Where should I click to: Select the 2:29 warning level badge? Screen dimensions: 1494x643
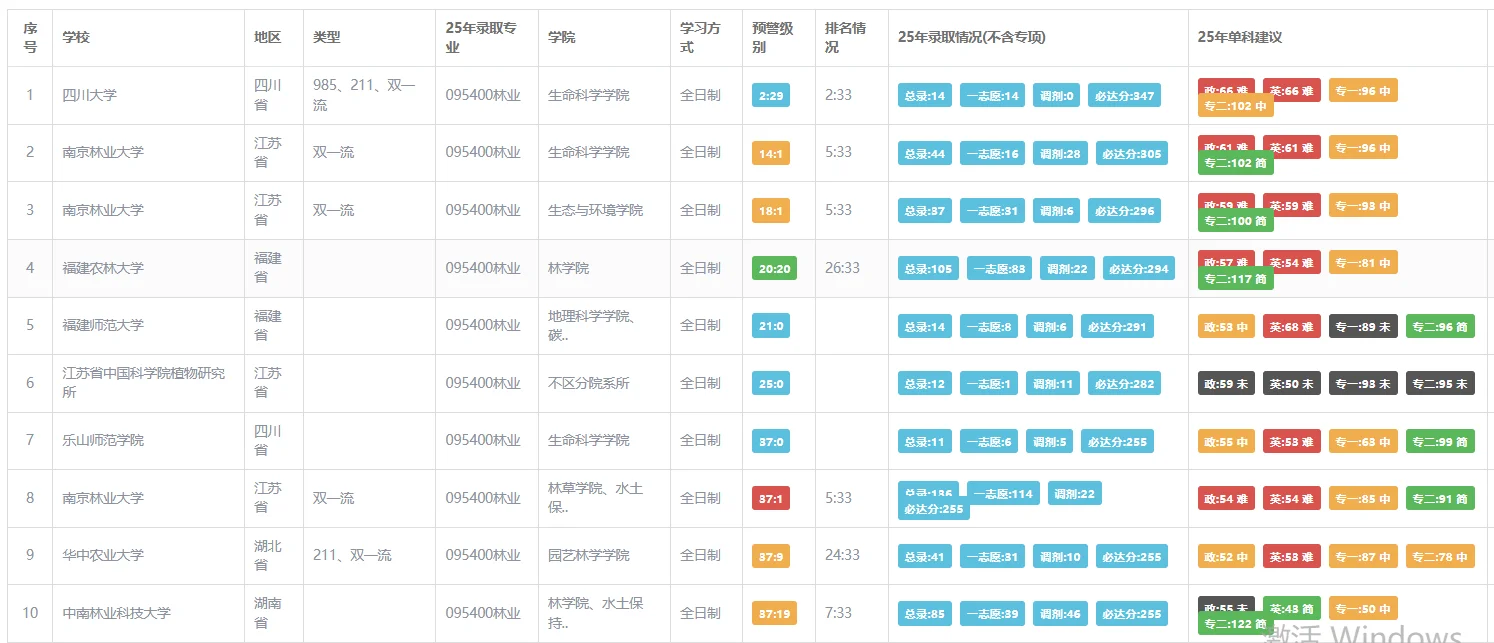pos(771,96)
